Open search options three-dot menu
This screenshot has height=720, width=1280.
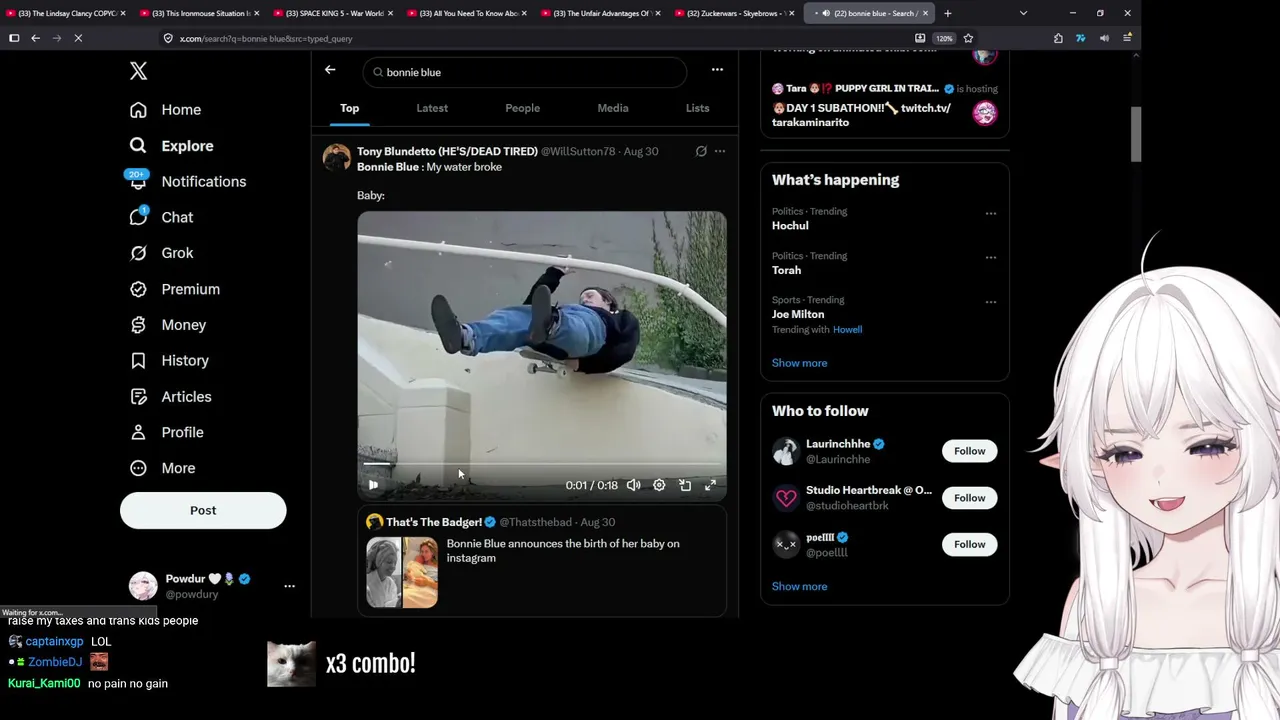tap(717, 70)
